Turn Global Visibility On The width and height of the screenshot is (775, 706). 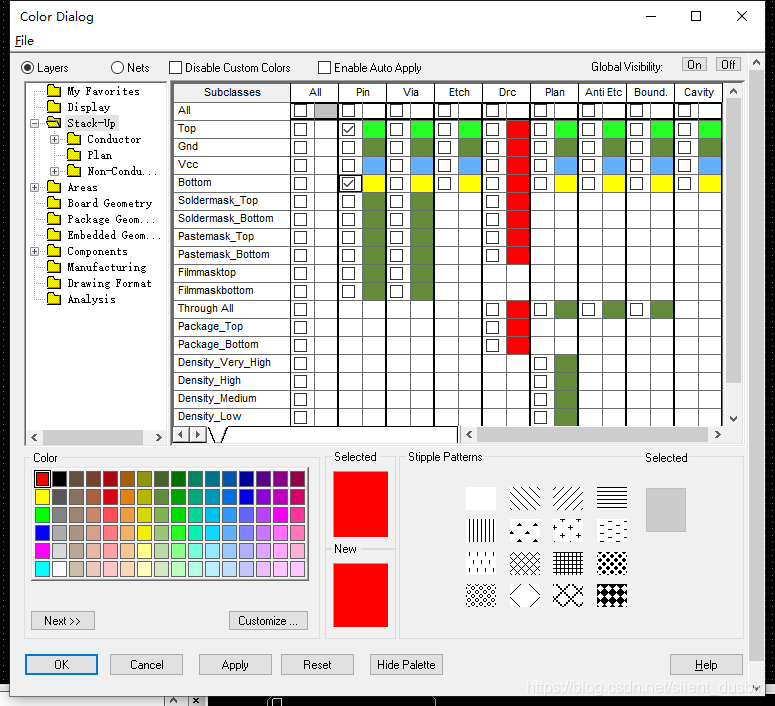(x=694, y=65)
